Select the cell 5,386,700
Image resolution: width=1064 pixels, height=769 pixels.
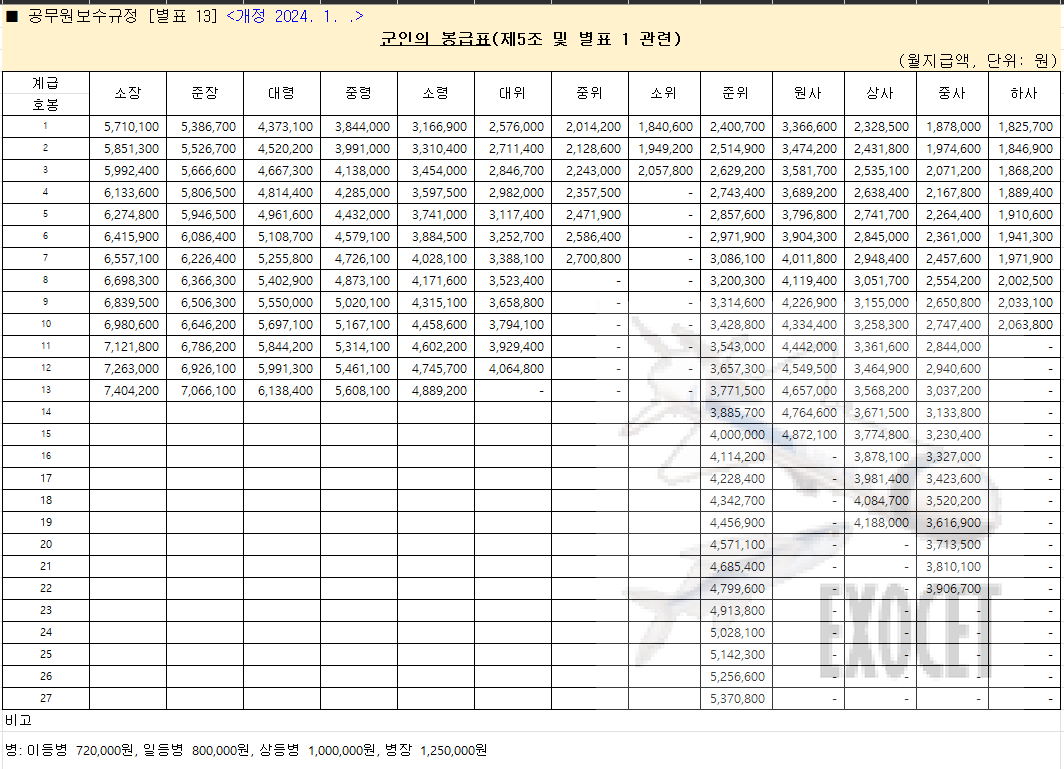tap(205, 127)
